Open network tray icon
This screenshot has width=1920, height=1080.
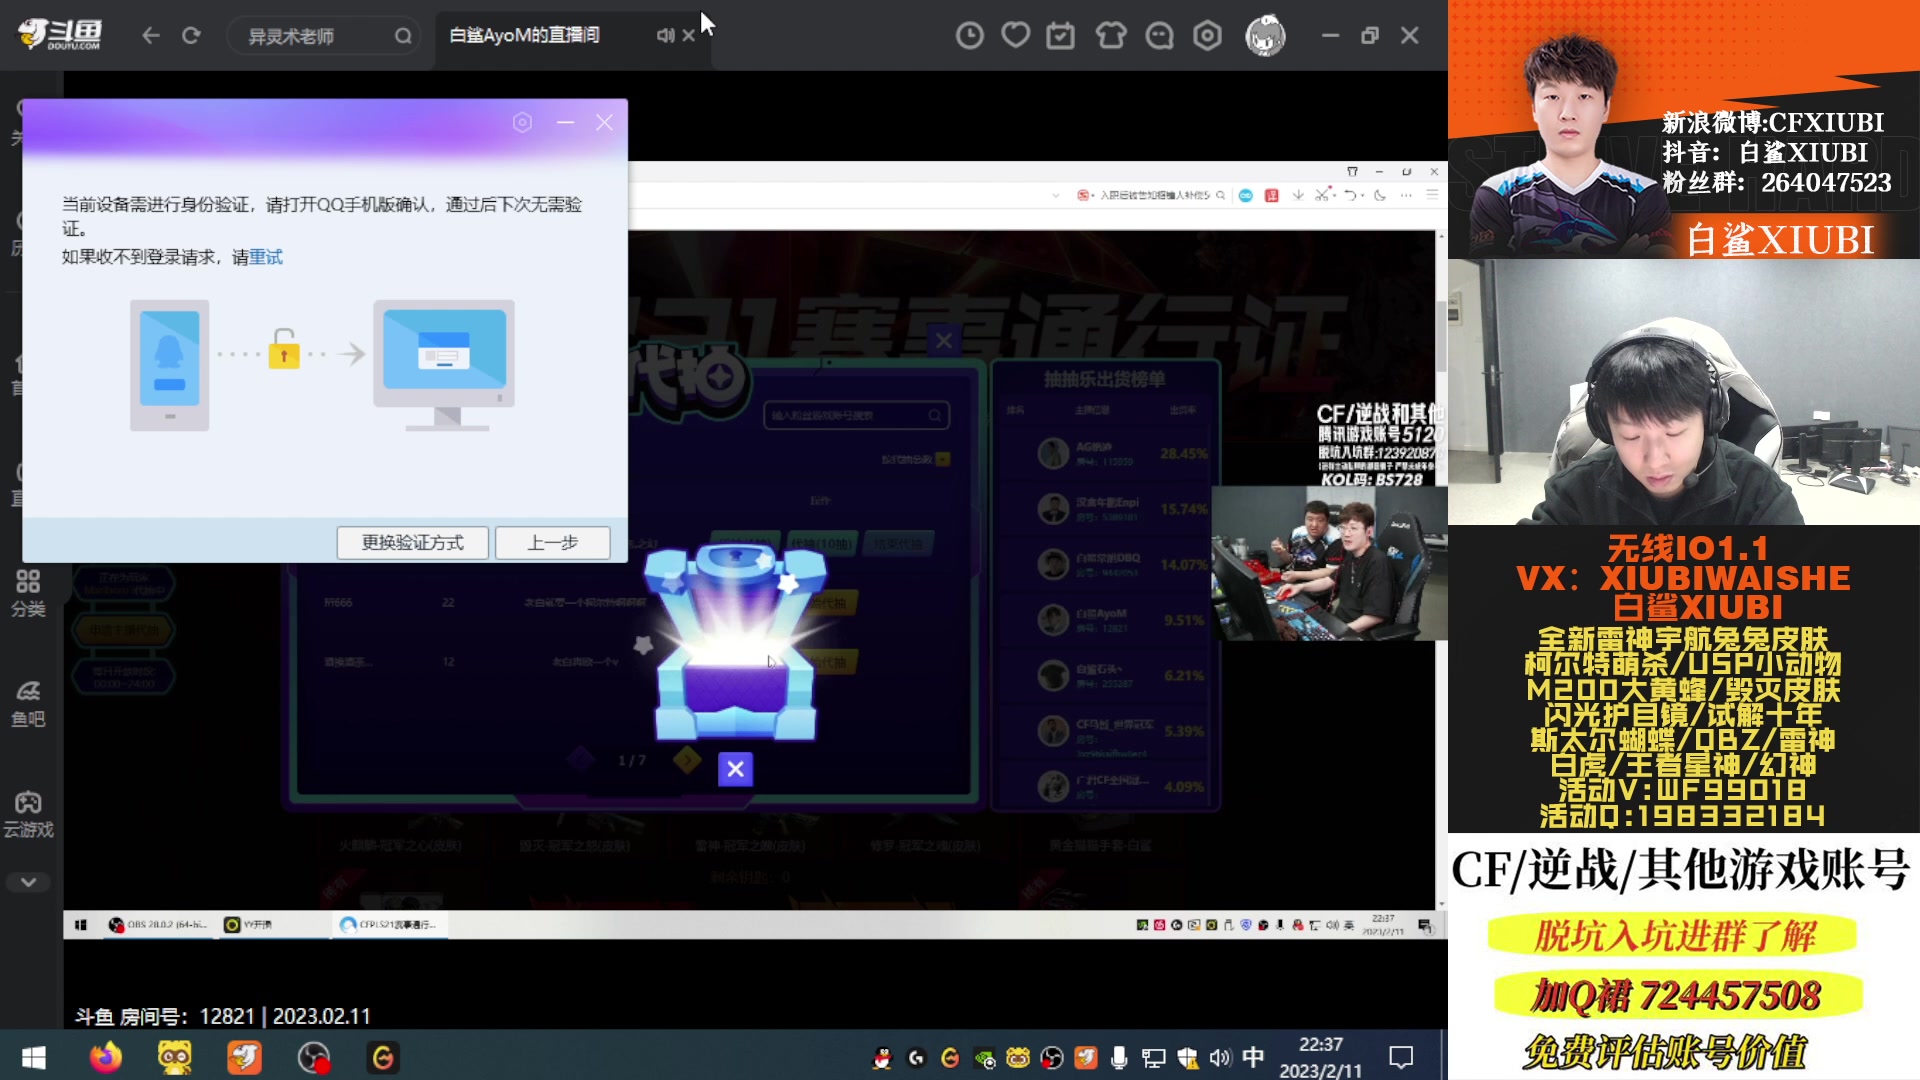tap(1153, 1058)
